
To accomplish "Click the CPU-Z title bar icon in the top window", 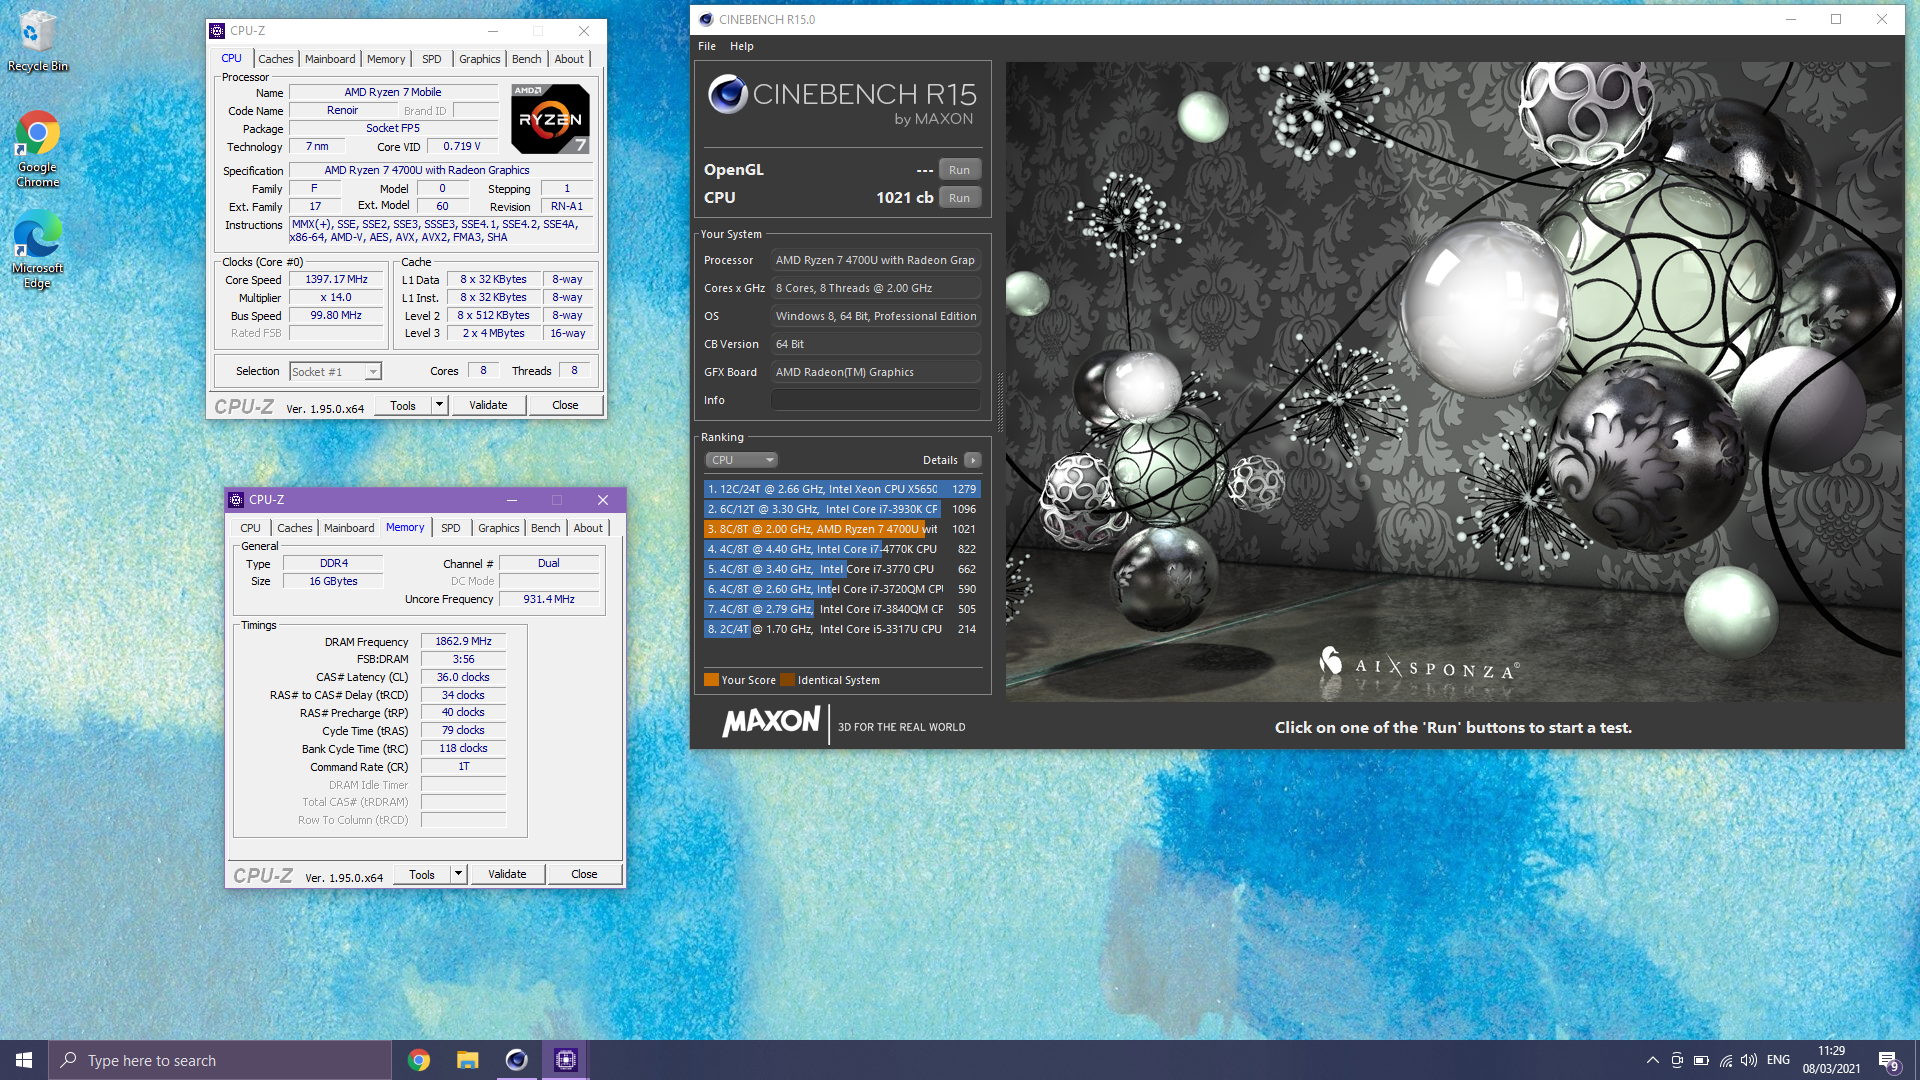I will coord(218,31).
